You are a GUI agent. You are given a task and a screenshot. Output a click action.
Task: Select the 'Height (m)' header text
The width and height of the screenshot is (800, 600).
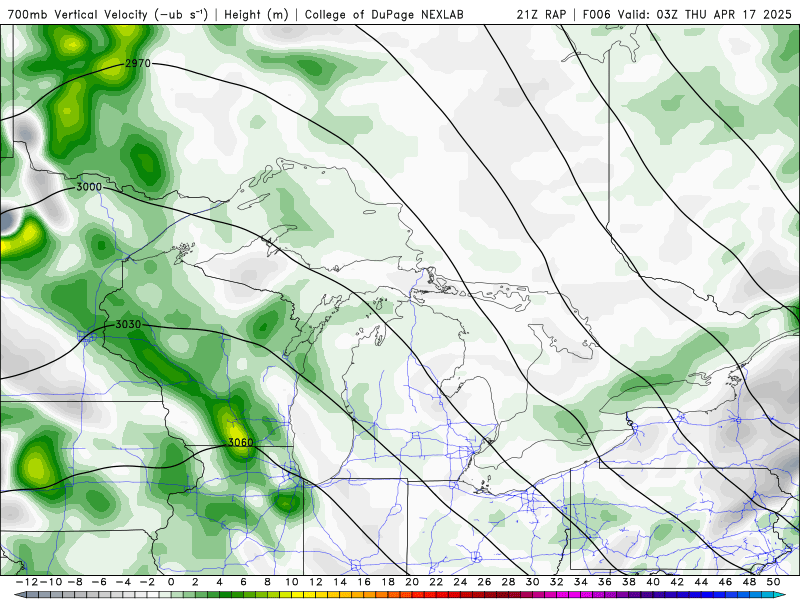tap(256, 14)
